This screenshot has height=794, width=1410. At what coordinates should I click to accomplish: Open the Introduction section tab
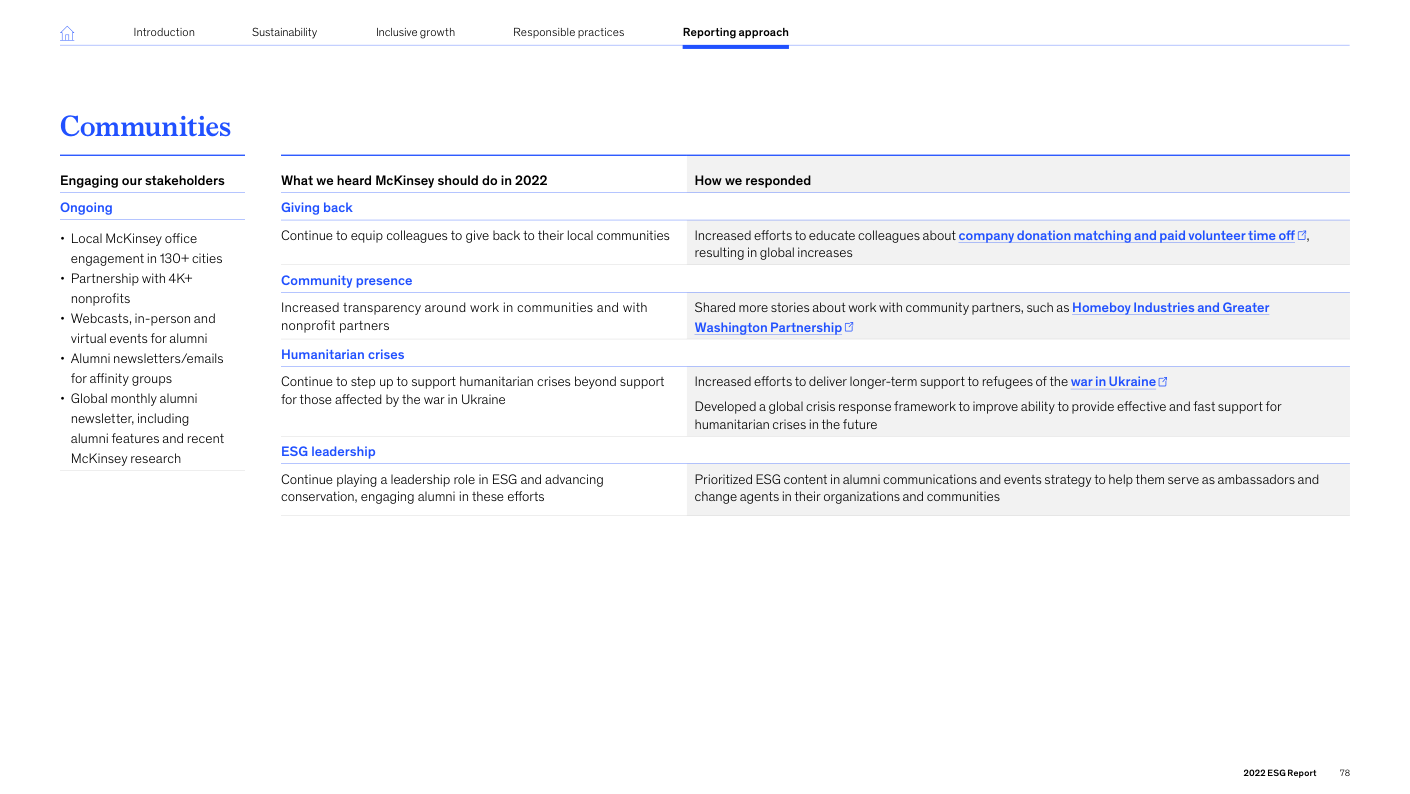(164, 32)
